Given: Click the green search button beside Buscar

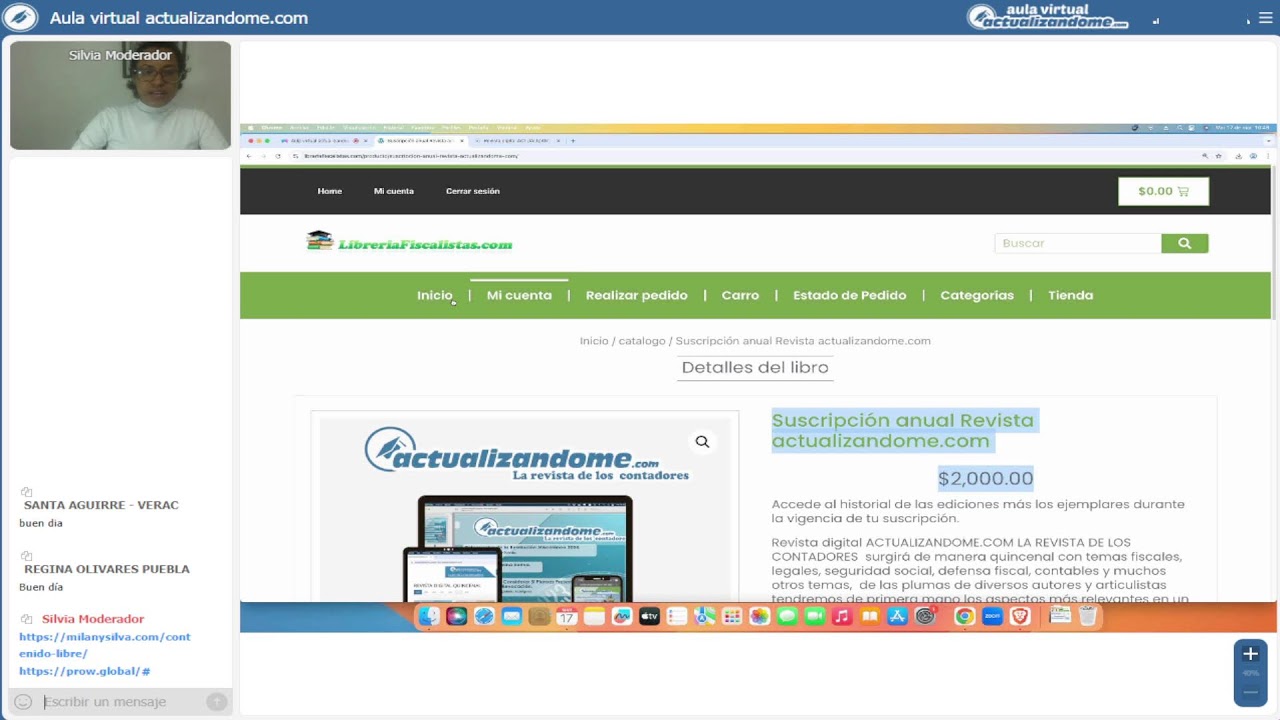Looking at the screenshot, I should pyautogui.click(x=1184, y=243).
